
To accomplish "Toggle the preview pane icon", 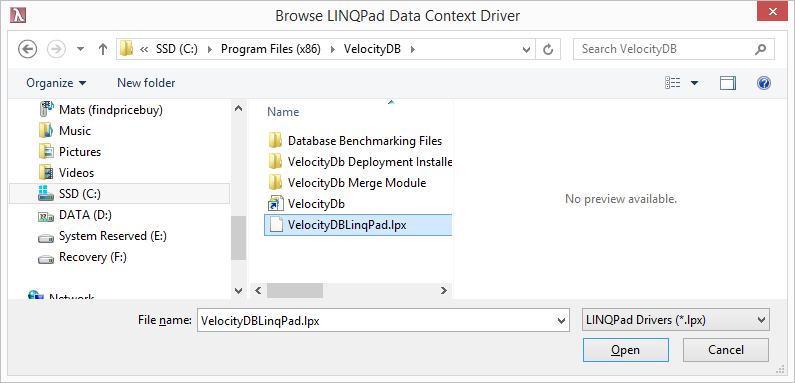I will click(x=728, y=83).
